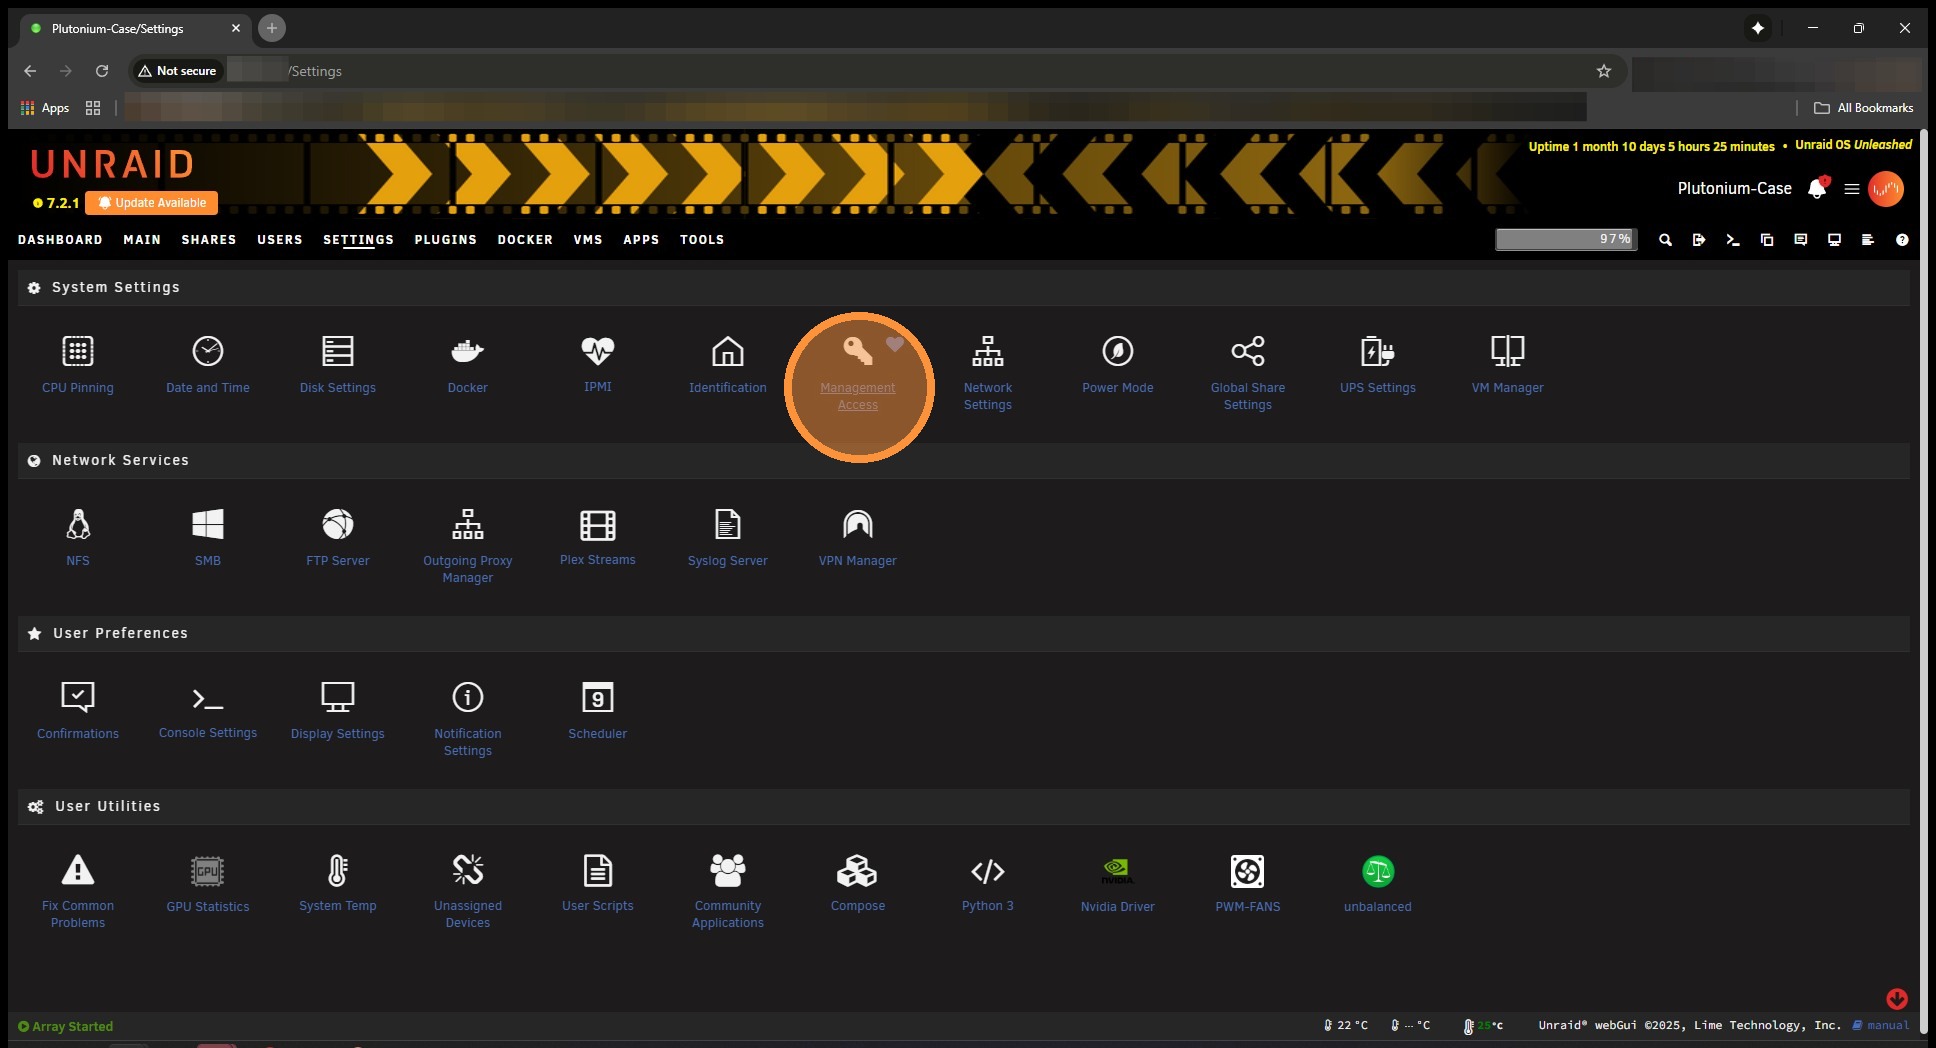This screenshot has height=1048, width=1936.
Task: Click the notifications bell icon
Action: coord(1817,189)
